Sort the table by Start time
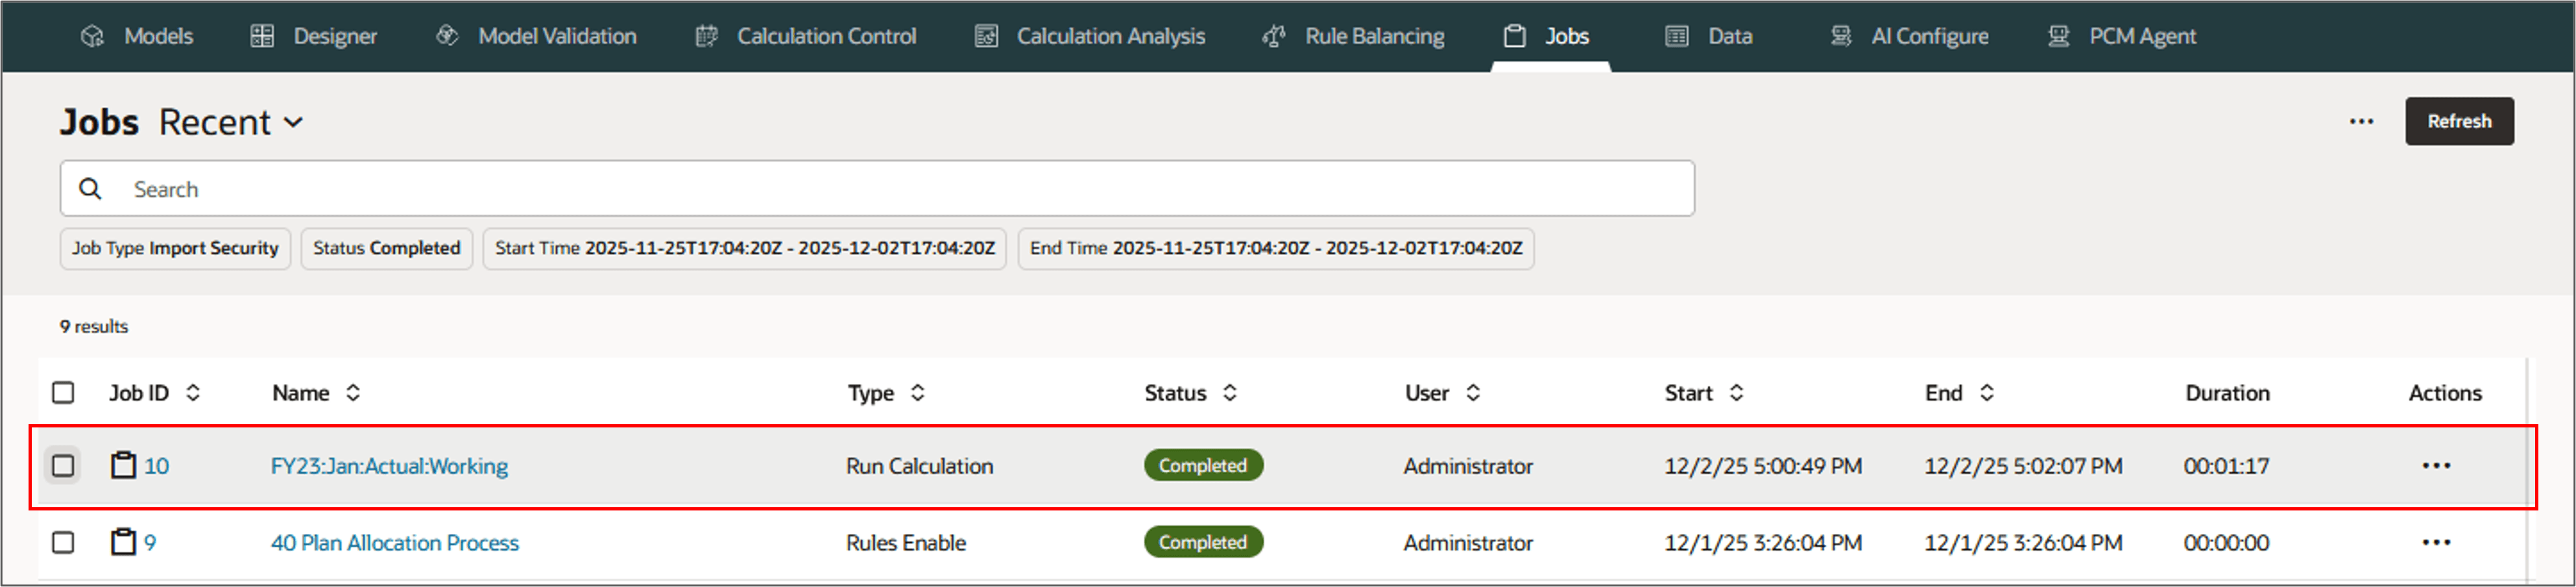This screenshot has width=2576, height=587. [x=1737, y=393]
